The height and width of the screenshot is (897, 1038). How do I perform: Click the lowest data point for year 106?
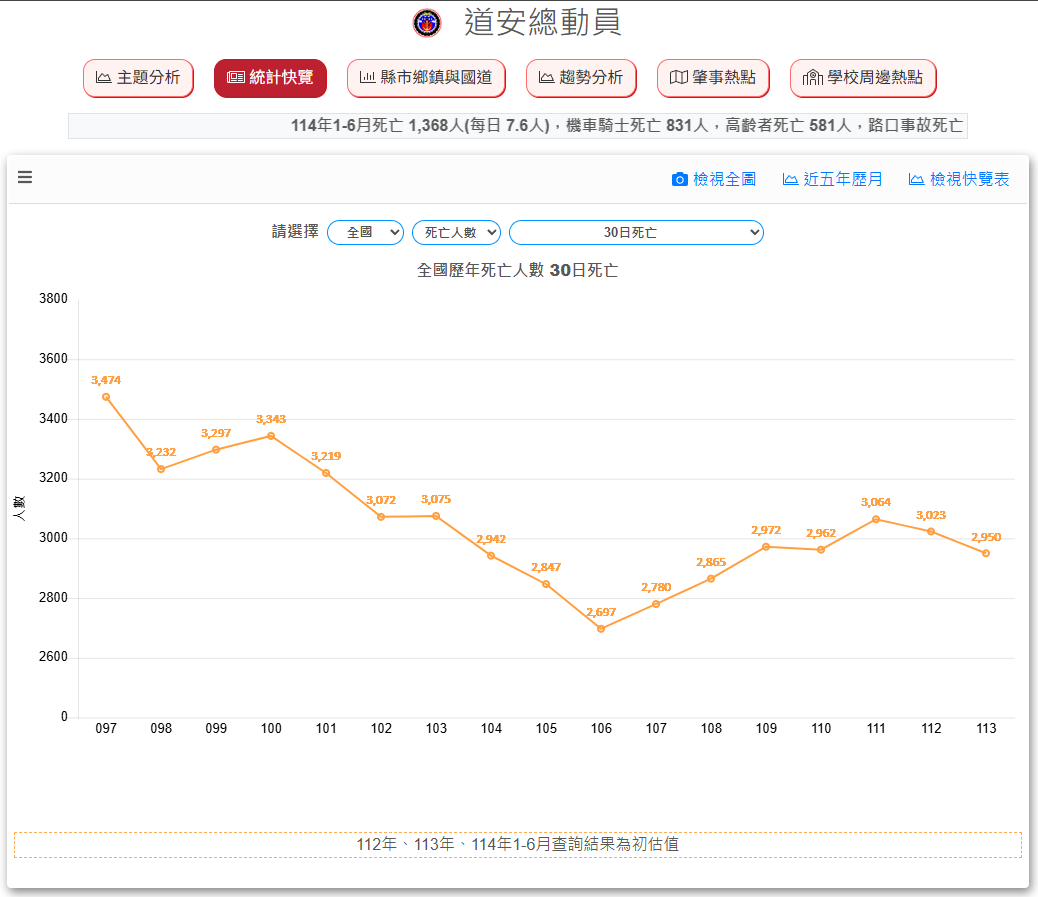601,629
